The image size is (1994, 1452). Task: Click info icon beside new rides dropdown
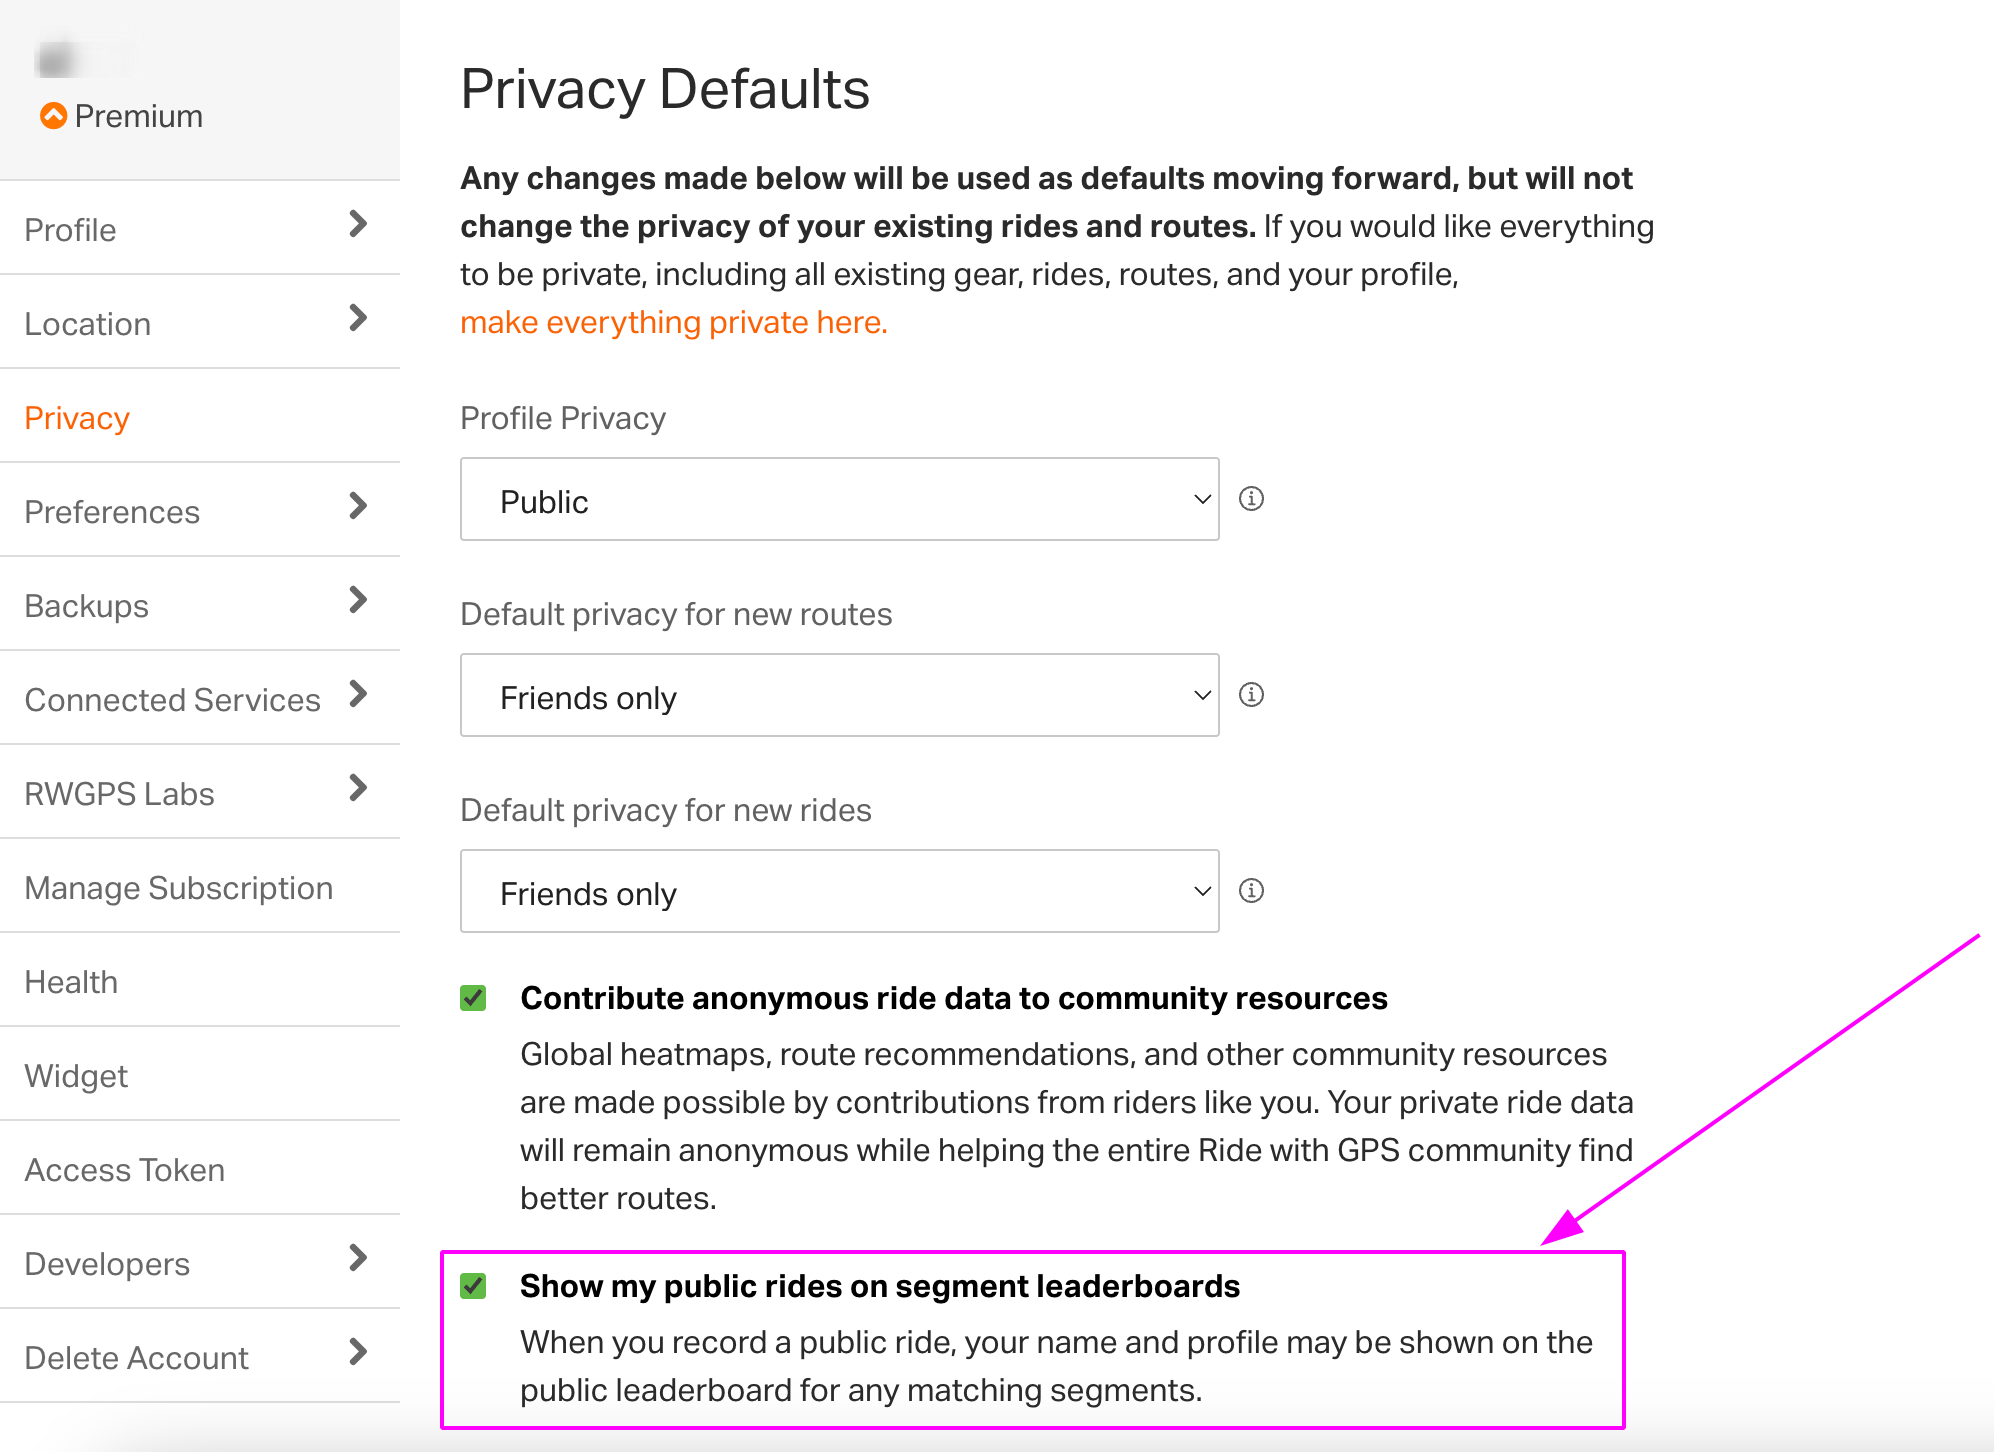(1251, 890)
